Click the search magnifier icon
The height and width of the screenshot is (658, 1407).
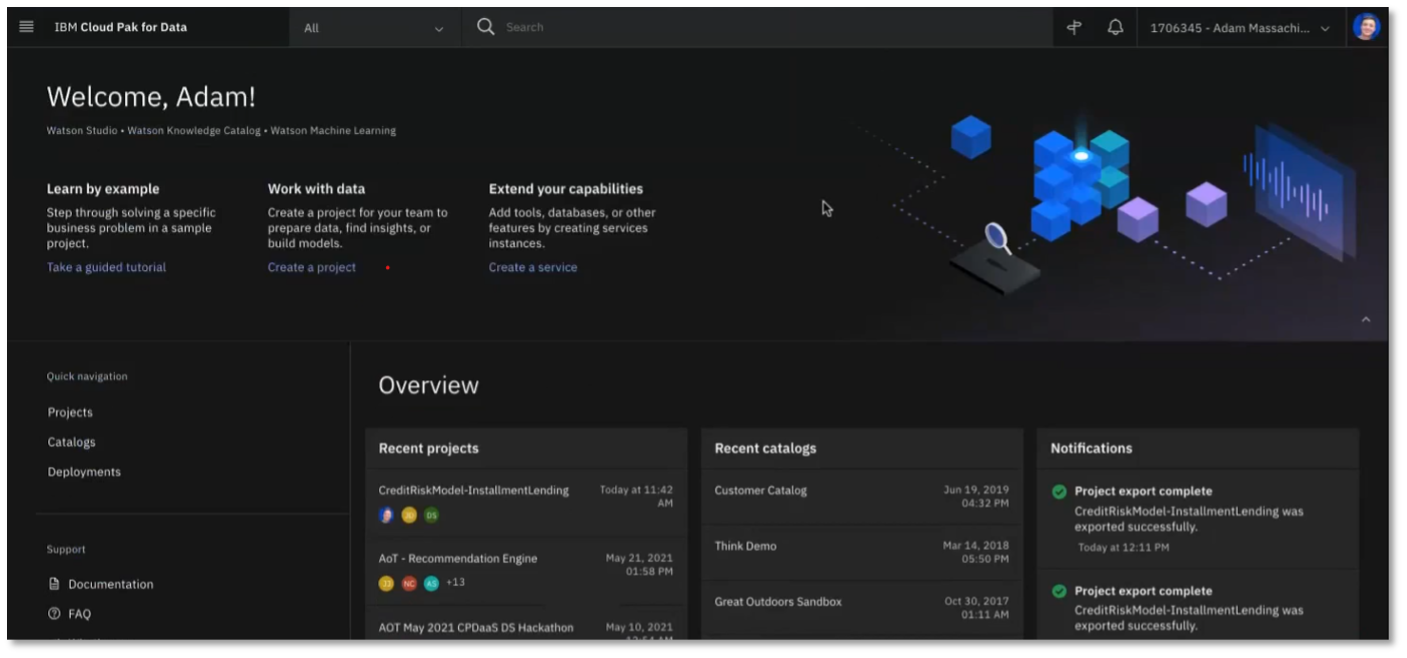point(486,27)
